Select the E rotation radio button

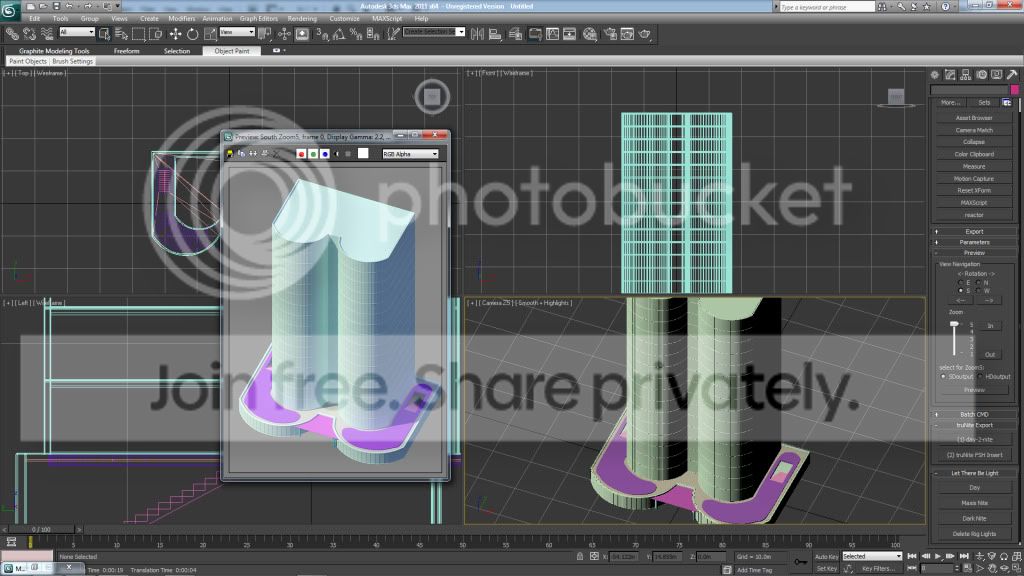tap(960, 283)
